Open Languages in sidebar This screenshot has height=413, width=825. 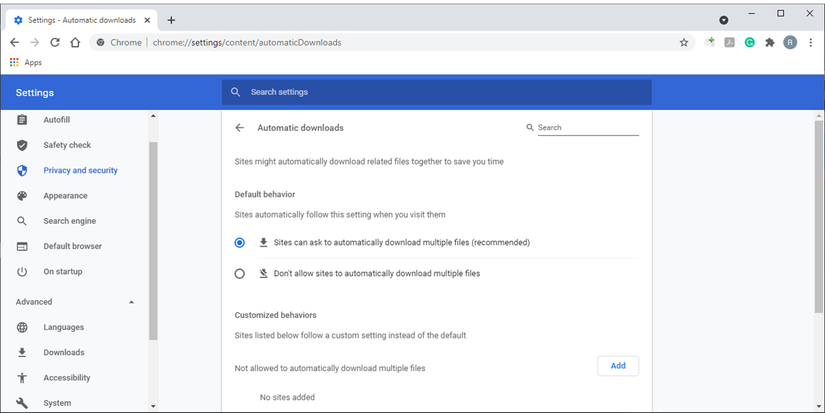[64, 327]
